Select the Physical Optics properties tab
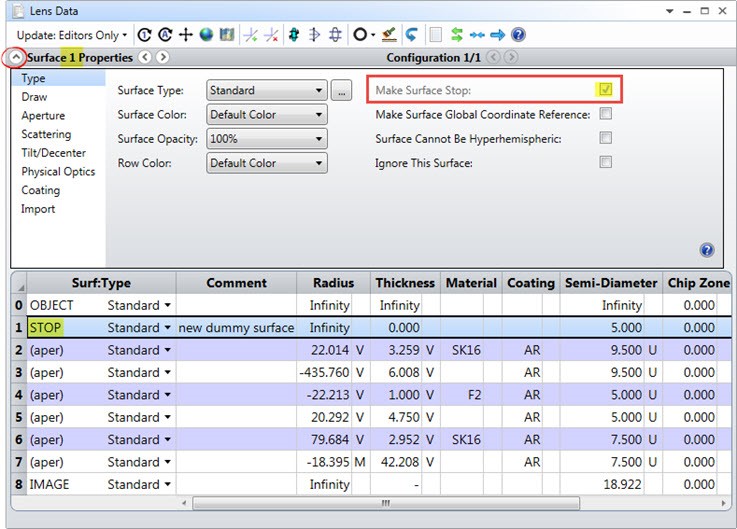Screen dimensions: 737x529 [58, 172]
